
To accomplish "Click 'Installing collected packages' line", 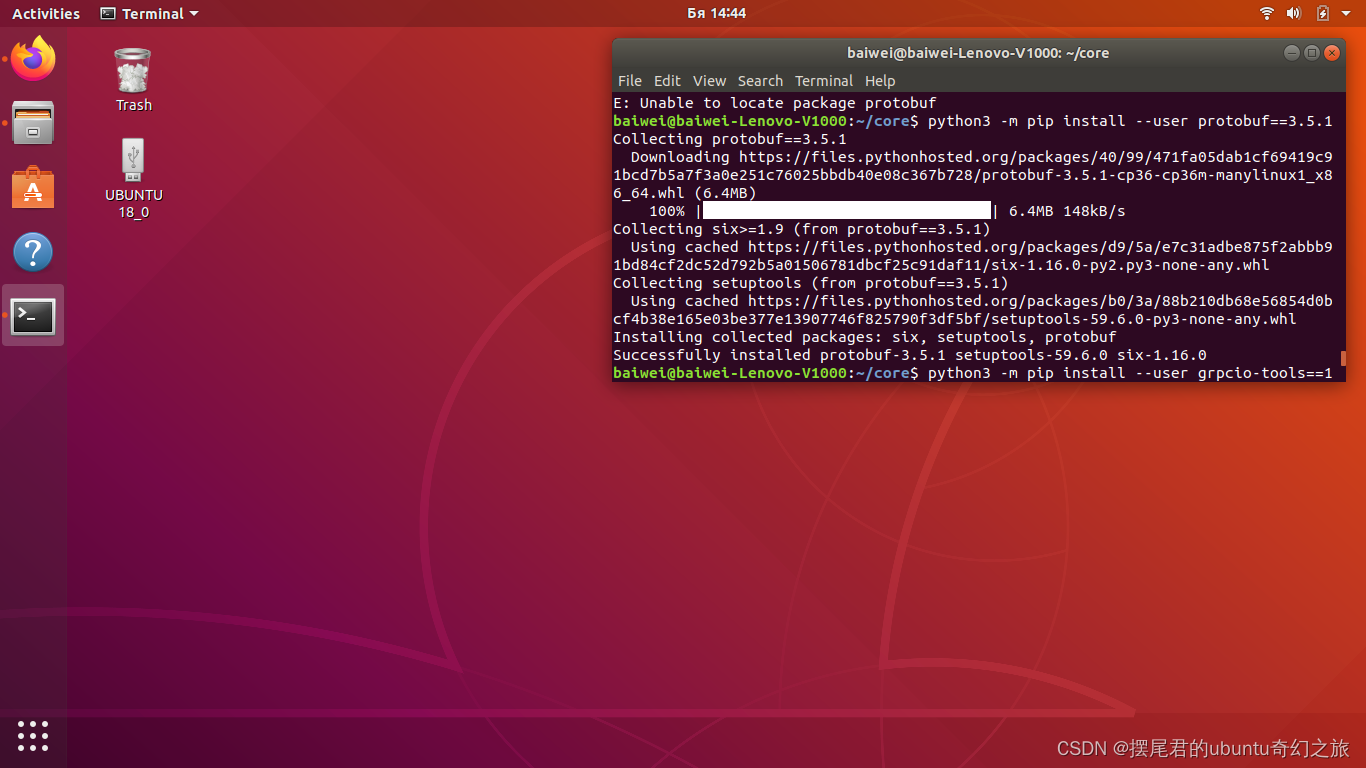I will [x=865, y=337].
